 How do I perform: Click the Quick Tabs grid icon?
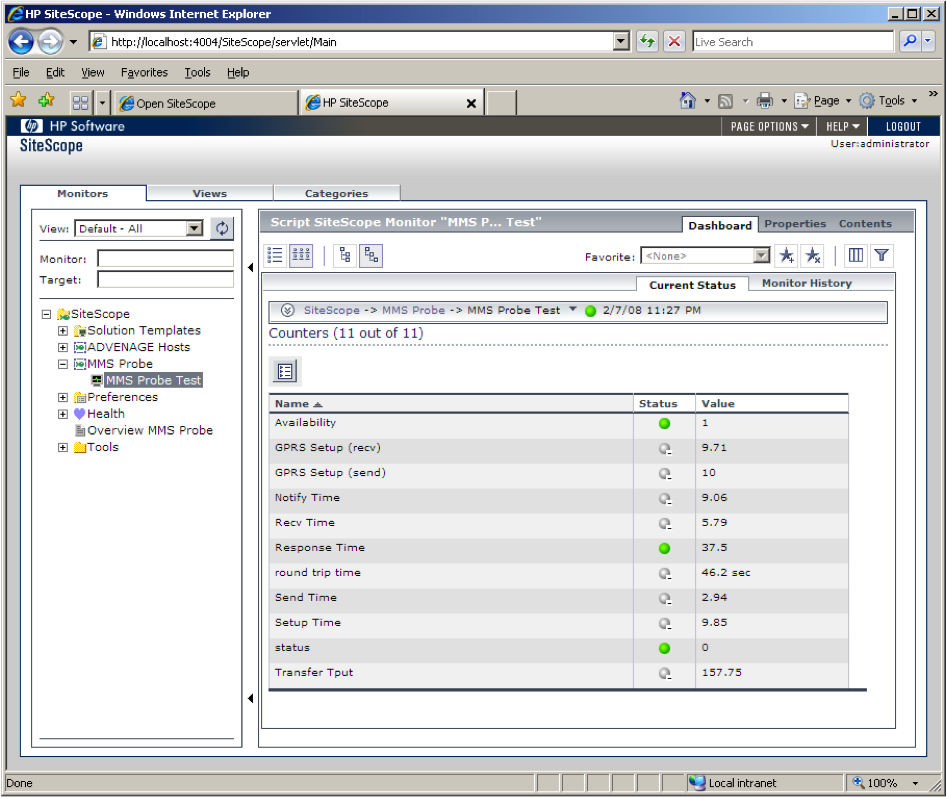coord(80,103)
